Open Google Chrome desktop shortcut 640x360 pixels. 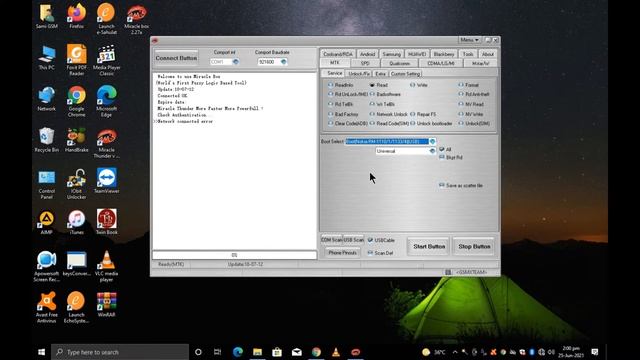(x=76, y=101)
